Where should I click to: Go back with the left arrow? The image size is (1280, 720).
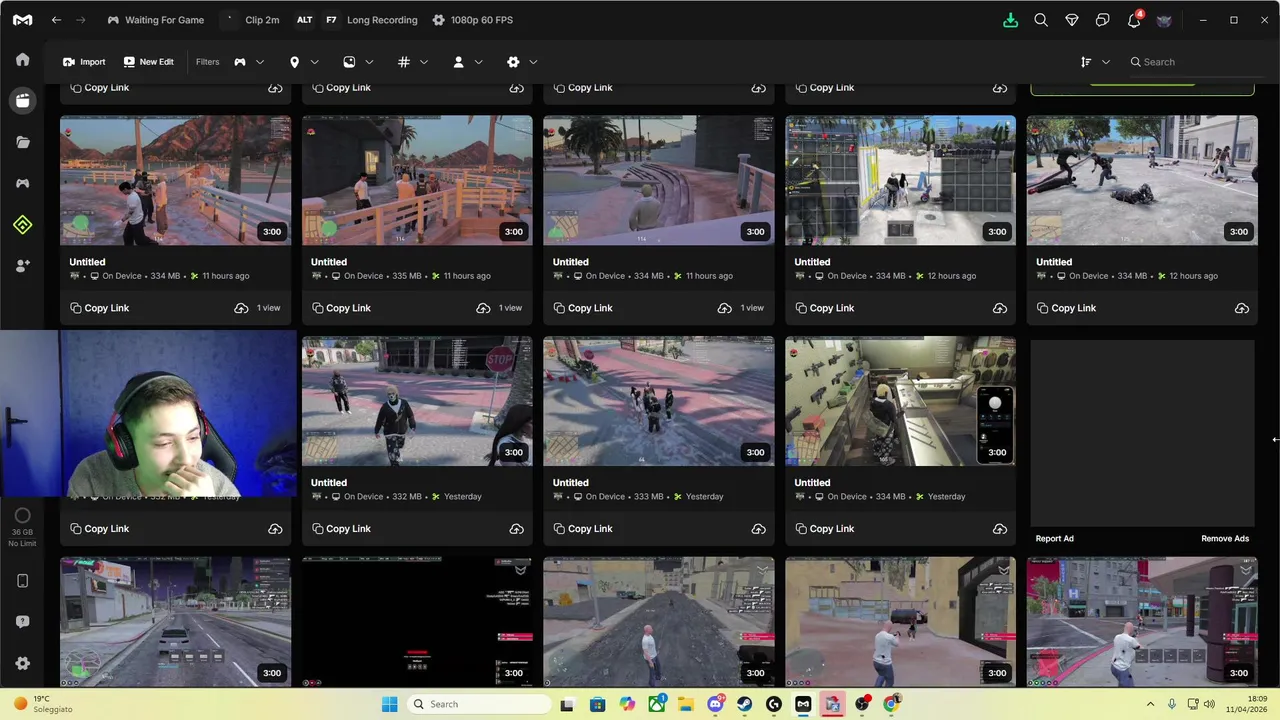(56, 20)
